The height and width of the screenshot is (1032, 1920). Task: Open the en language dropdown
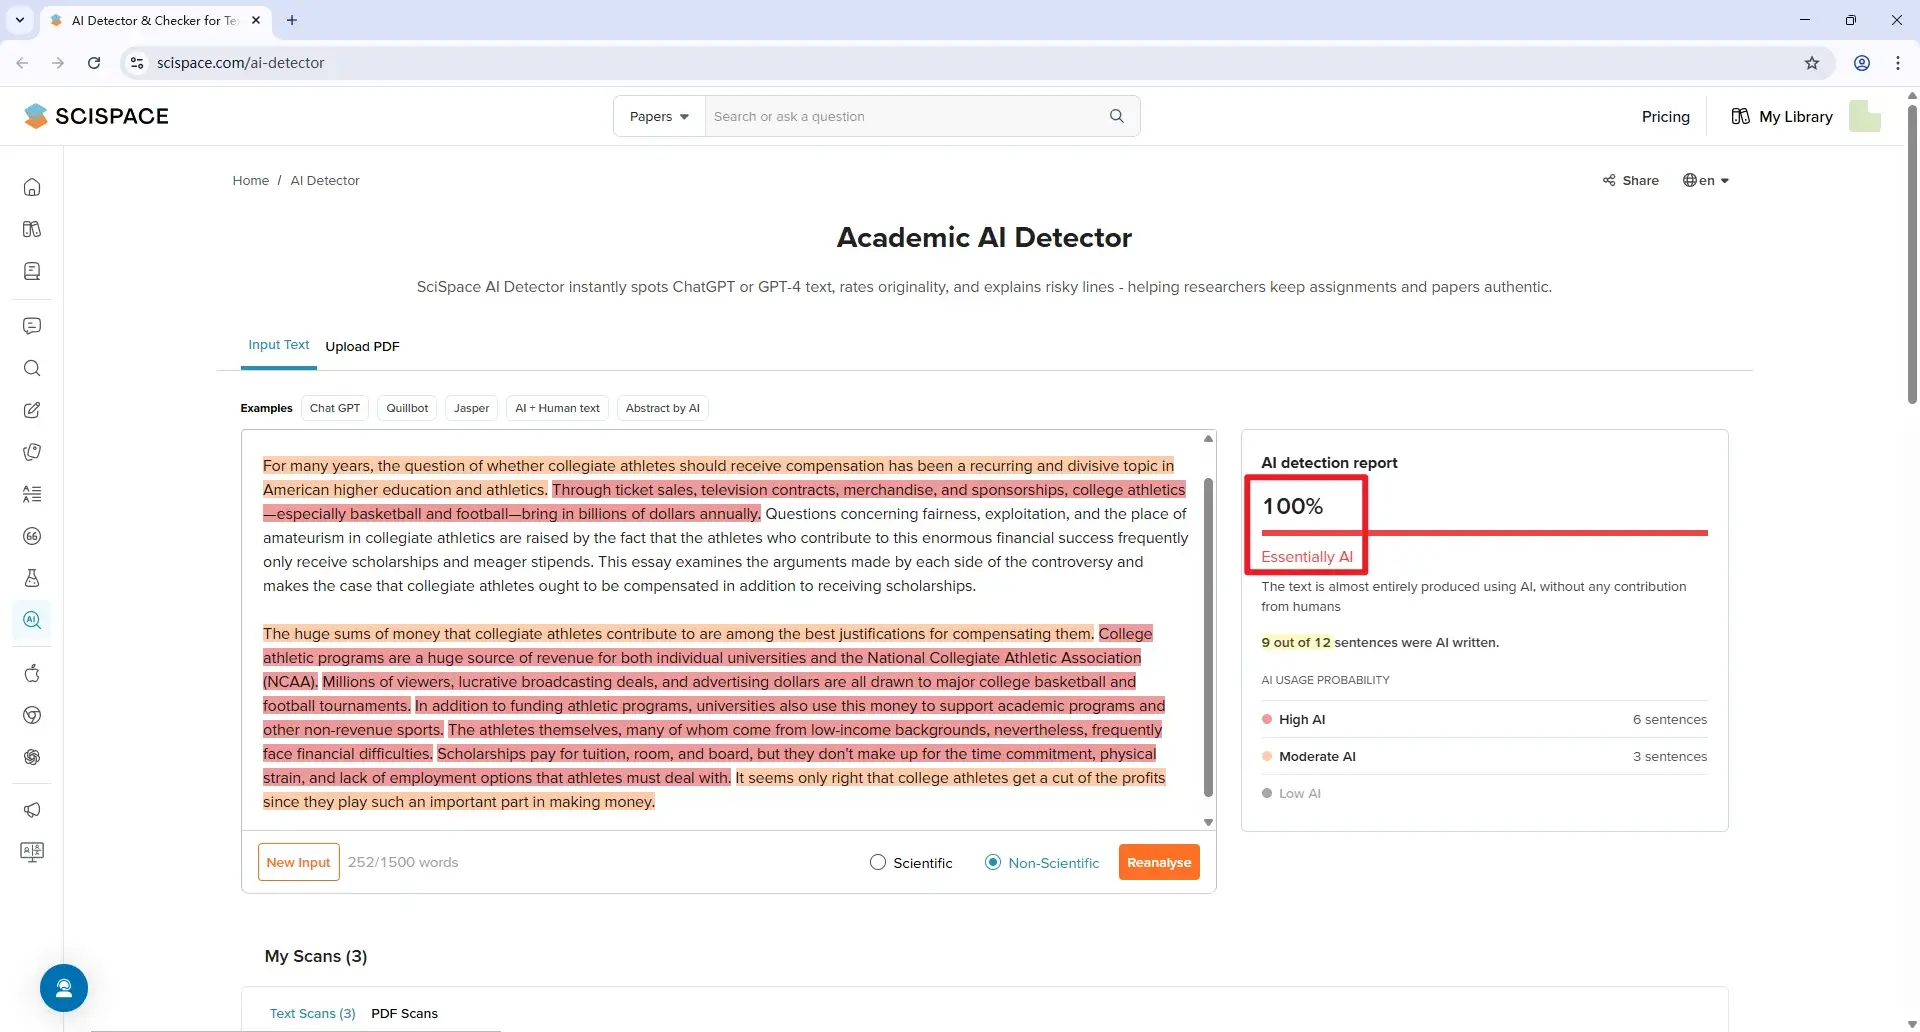tap(1706, 181)
